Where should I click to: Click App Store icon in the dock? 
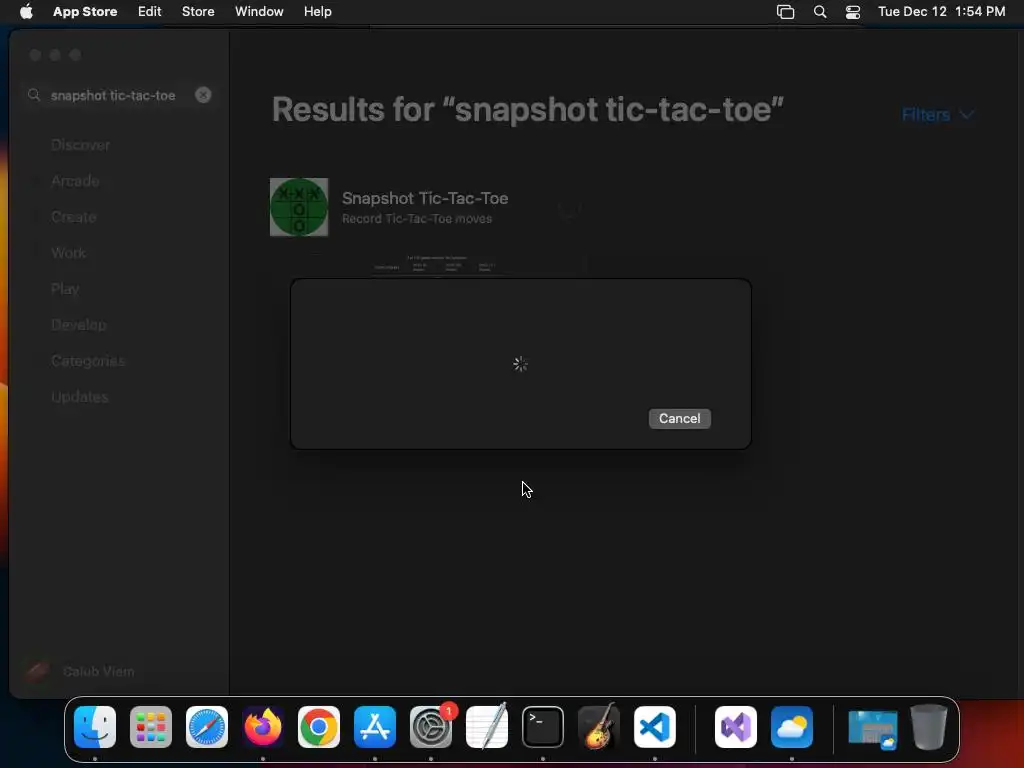point(375,727)
